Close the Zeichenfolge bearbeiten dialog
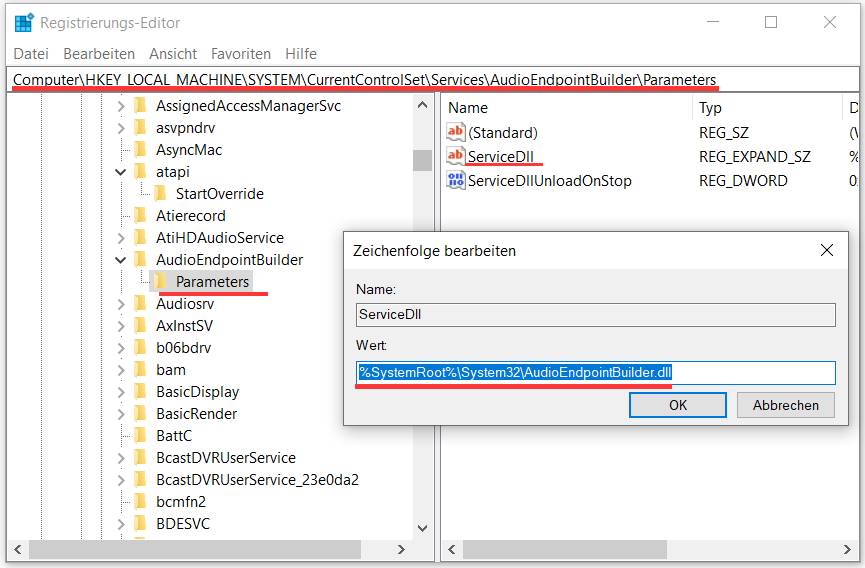Screen dimensions: 865x568 [826, 250]
